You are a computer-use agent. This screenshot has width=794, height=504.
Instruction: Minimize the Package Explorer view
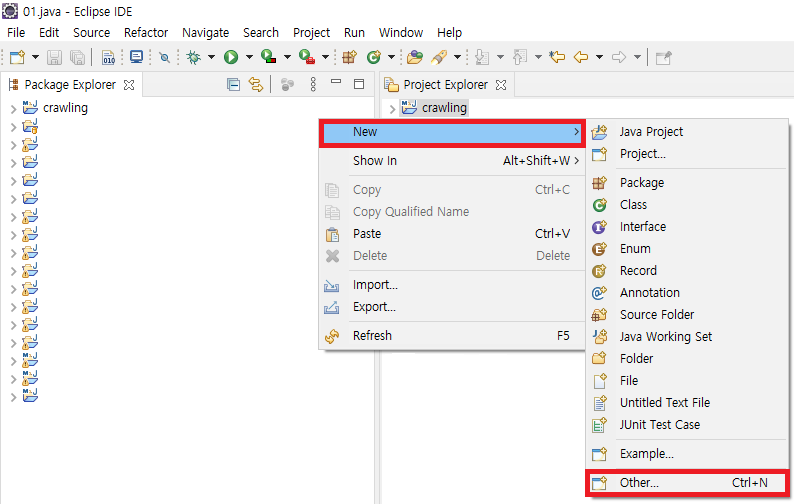(336, 82)
